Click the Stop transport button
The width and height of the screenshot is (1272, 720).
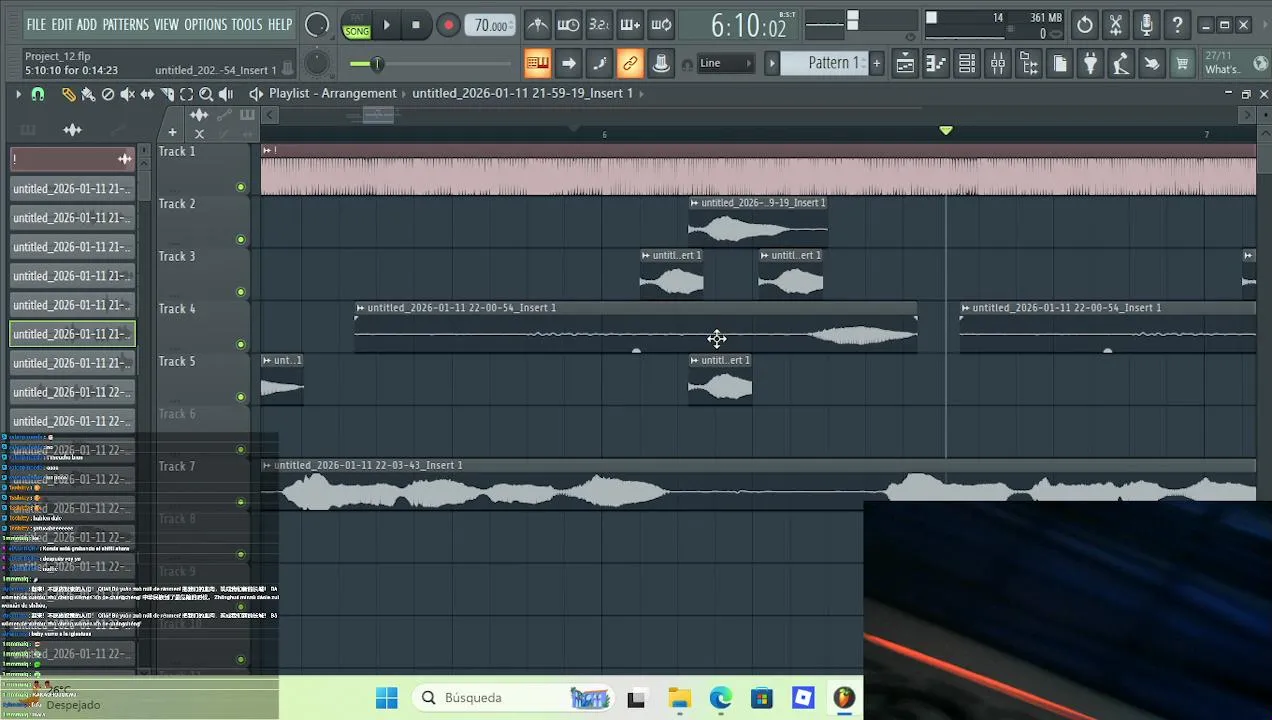tap(416, 25)
